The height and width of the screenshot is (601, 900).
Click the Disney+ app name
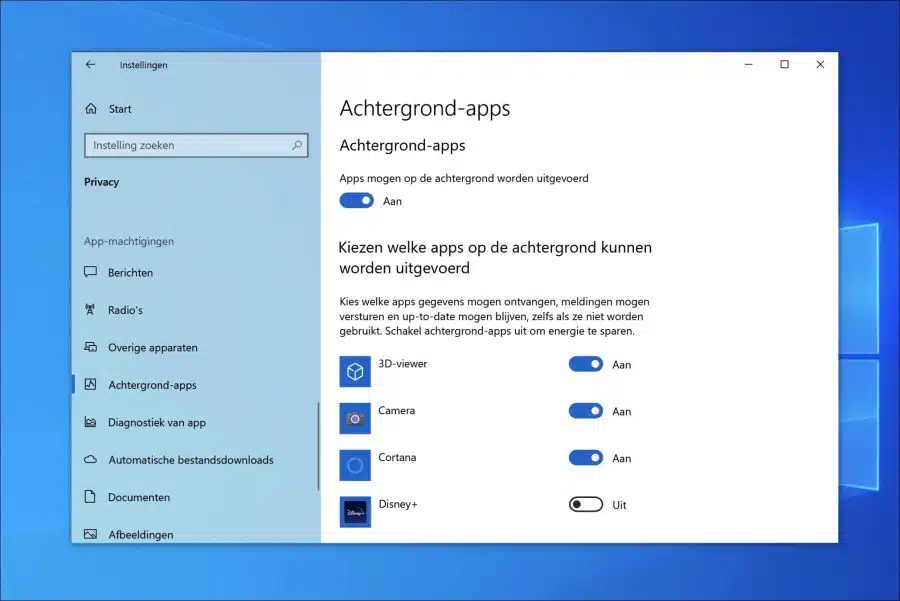[398, 504]
